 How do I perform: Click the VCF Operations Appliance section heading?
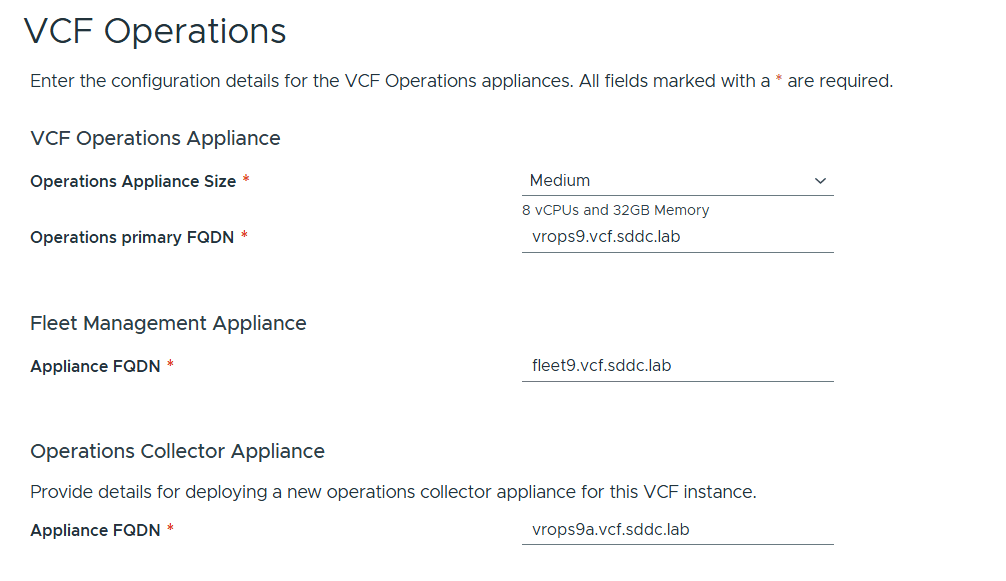pyautogui.click(x=155, y=138)
